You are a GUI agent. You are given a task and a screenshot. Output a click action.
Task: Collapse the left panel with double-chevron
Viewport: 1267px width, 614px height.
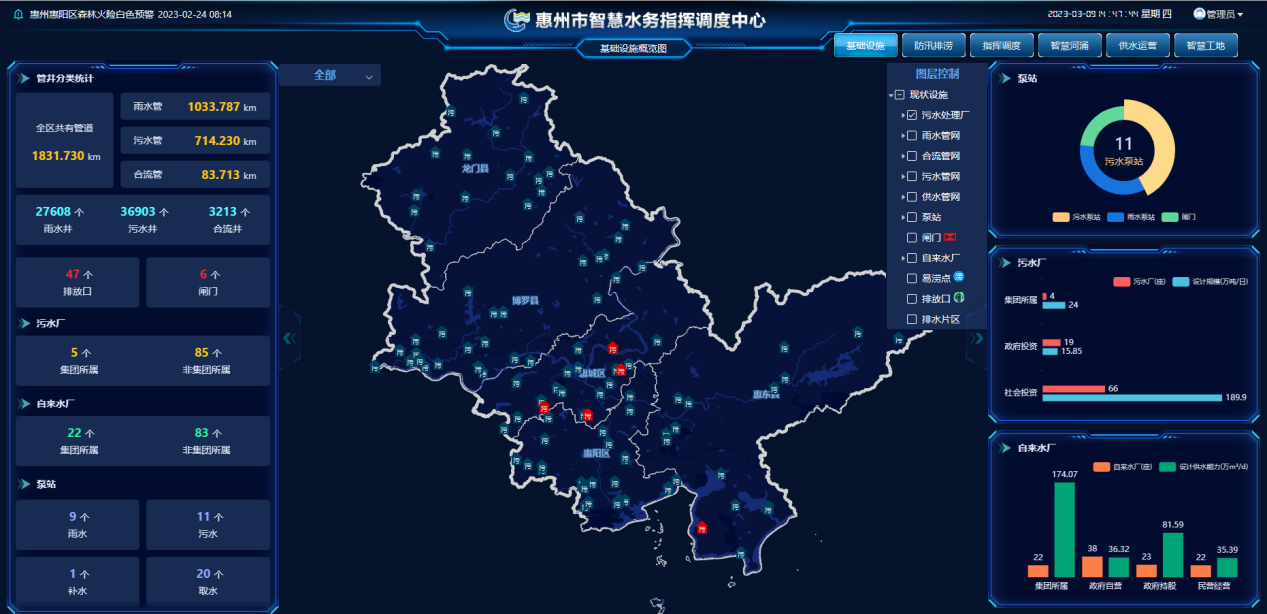290,338
